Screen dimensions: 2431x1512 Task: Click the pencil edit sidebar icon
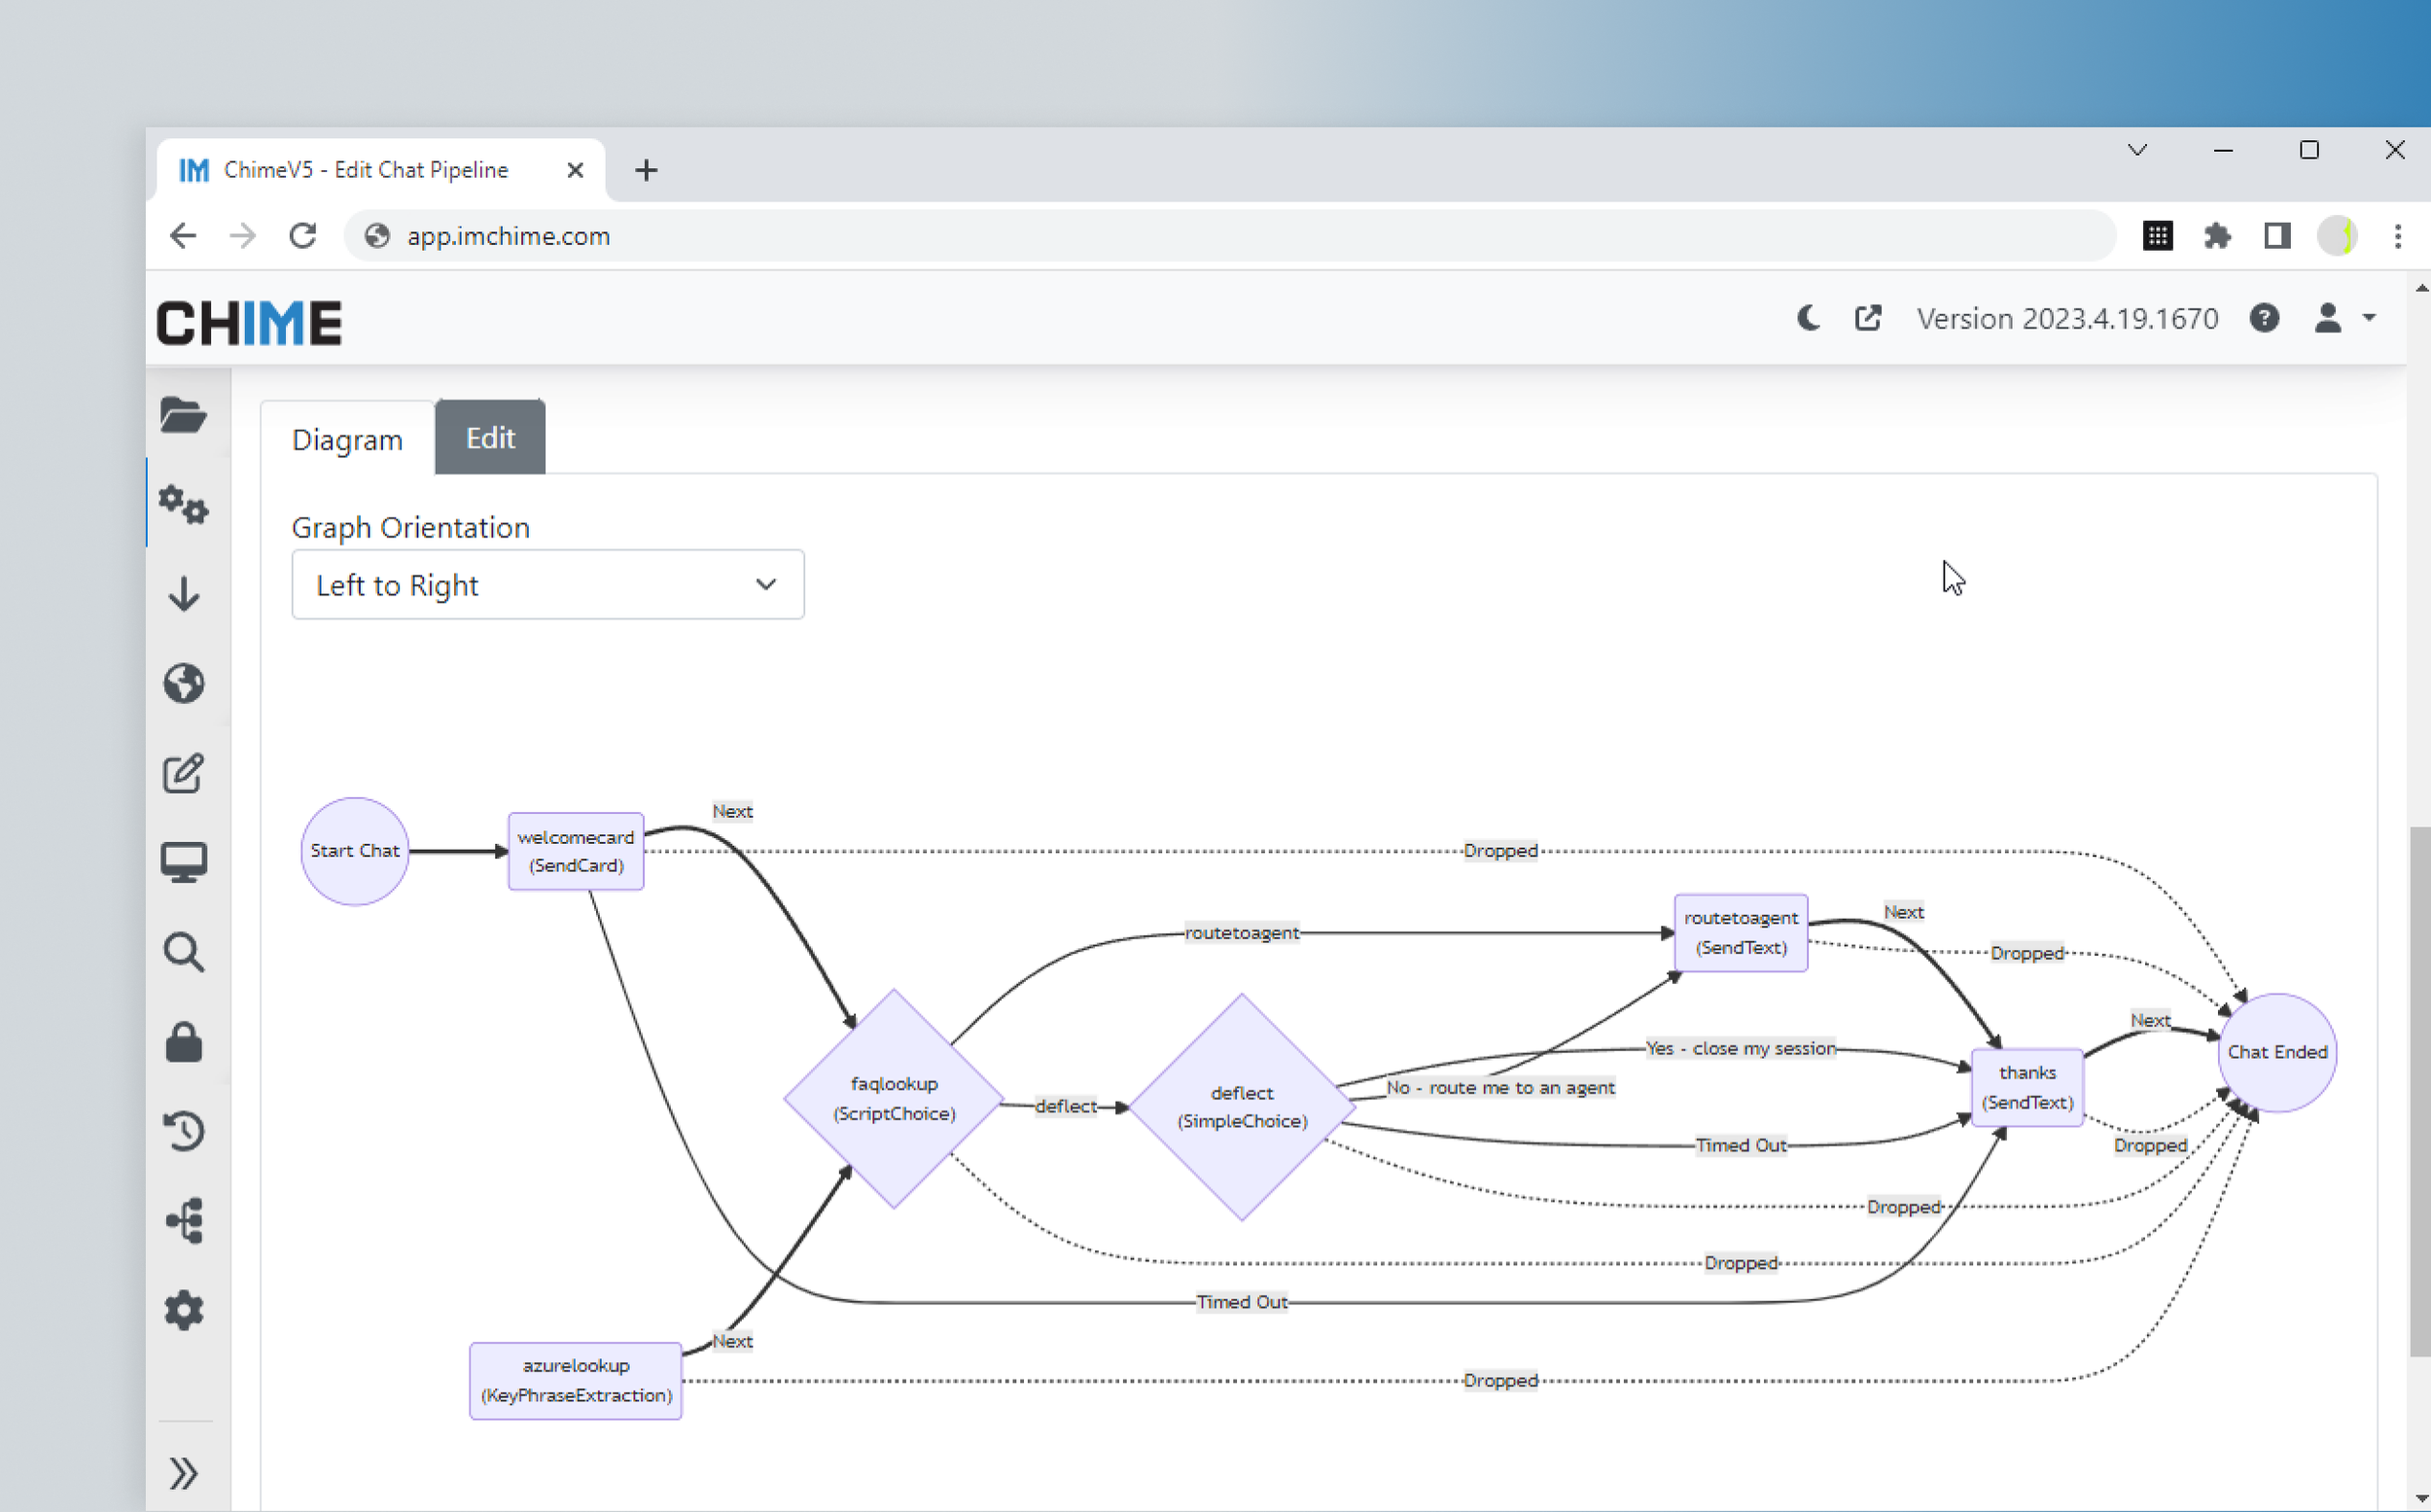183,773
